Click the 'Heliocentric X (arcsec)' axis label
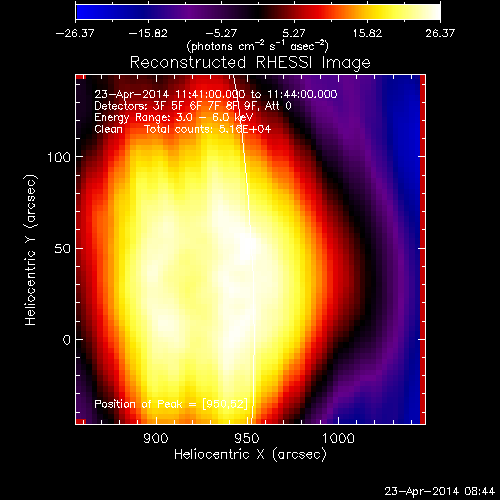The height and width of the screenshot is (500, 500). coord(250,455)
